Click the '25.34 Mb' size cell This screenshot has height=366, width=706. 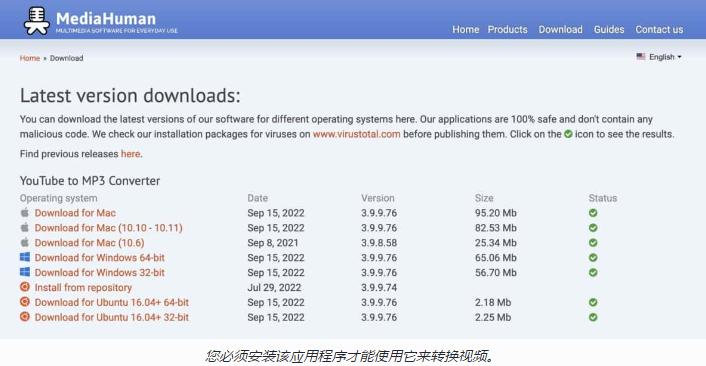coord(496,243)
